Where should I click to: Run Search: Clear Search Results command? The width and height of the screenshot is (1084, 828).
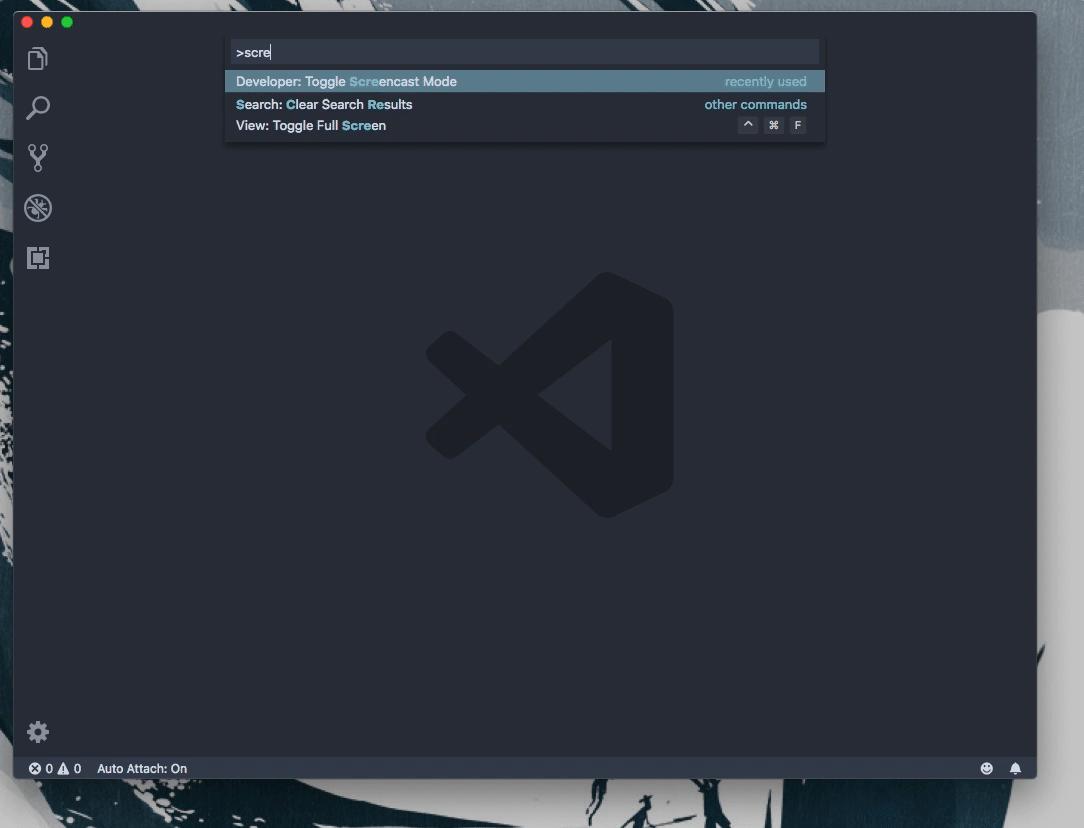tap(525, 104)
